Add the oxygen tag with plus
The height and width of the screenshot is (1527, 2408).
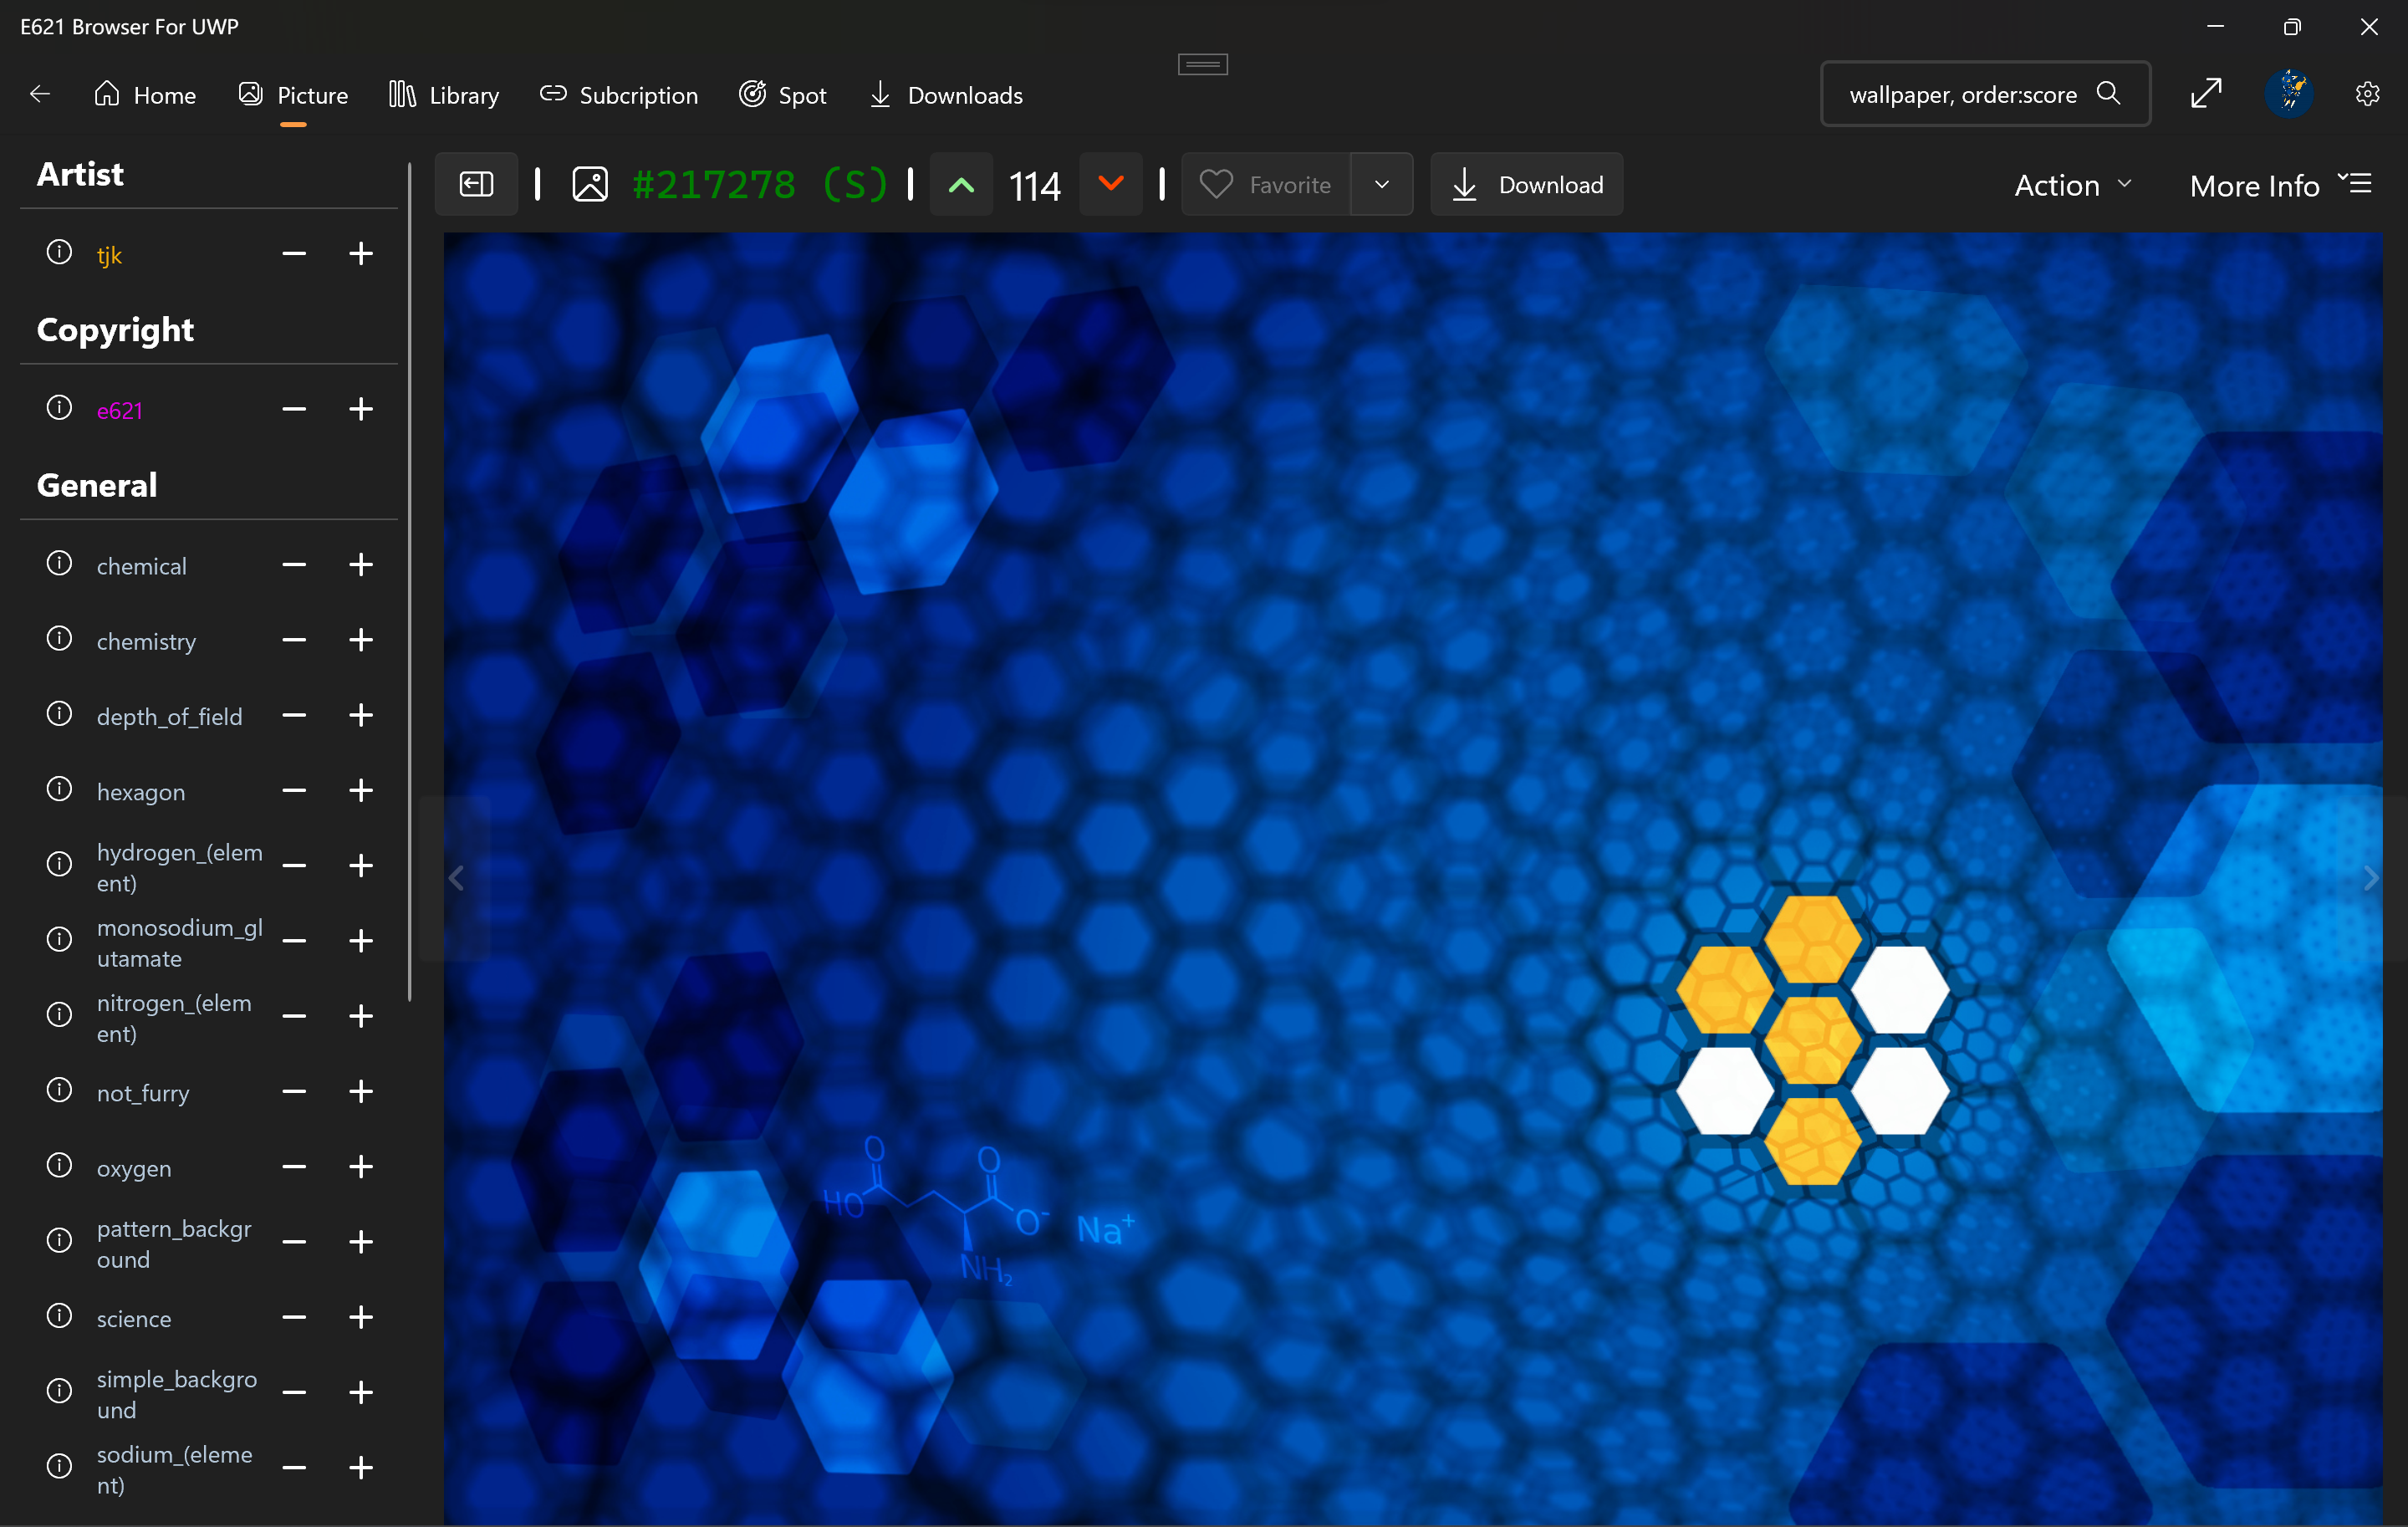click(x=361, y=1167)
